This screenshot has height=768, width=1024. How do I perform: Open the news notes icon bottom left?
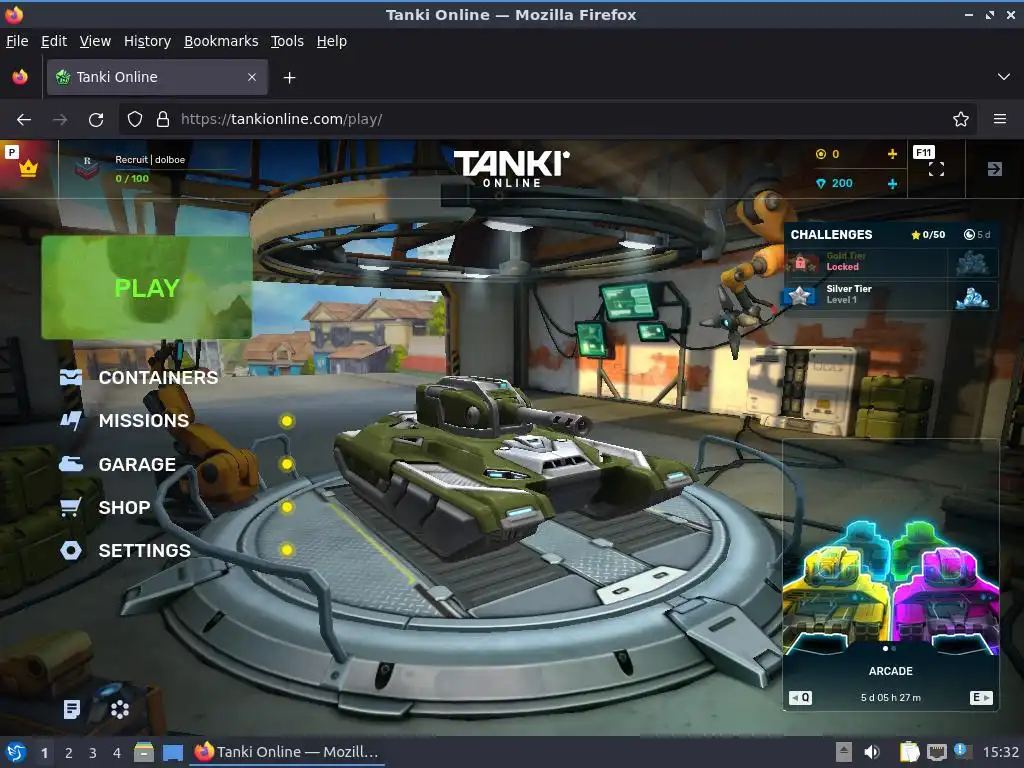[x=72, y=709]
